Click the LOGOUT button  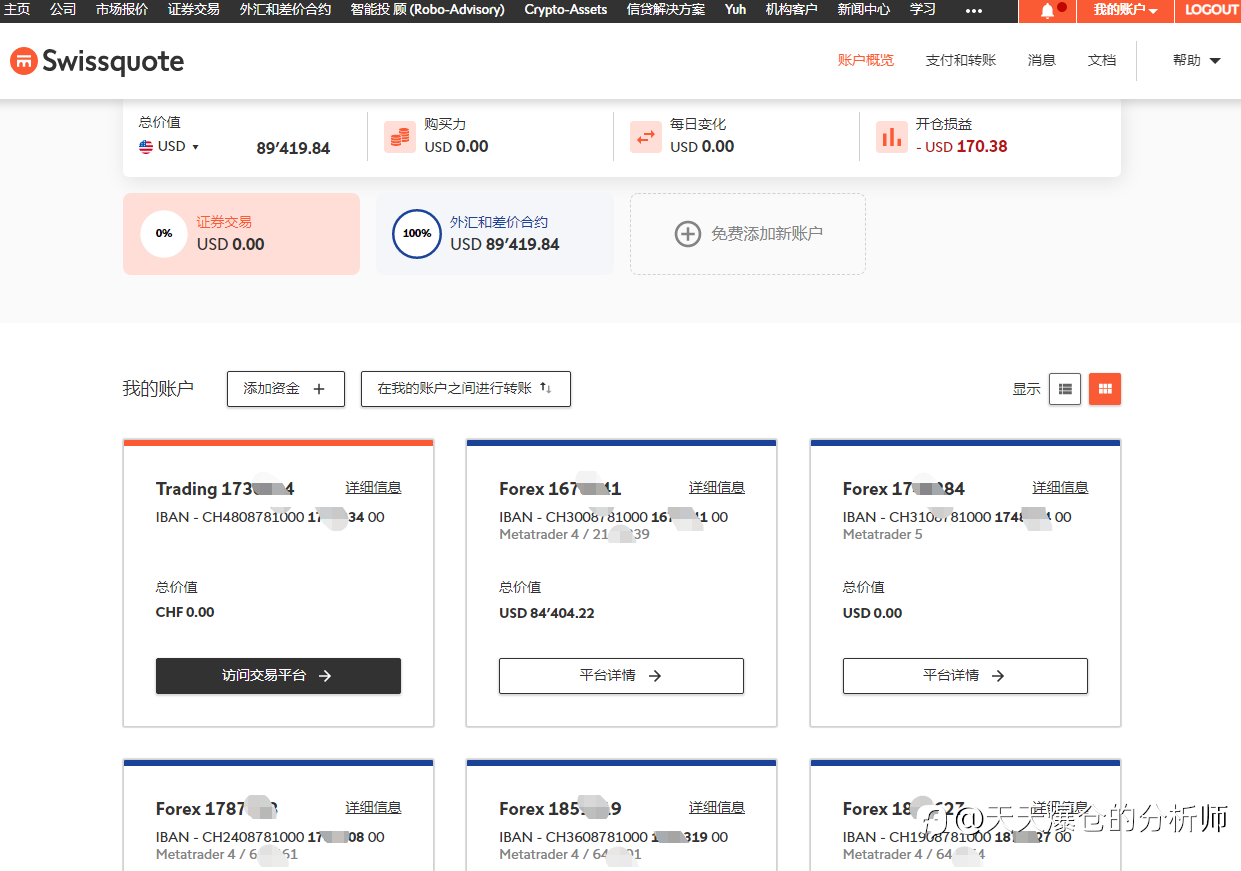pos(1211,10)
